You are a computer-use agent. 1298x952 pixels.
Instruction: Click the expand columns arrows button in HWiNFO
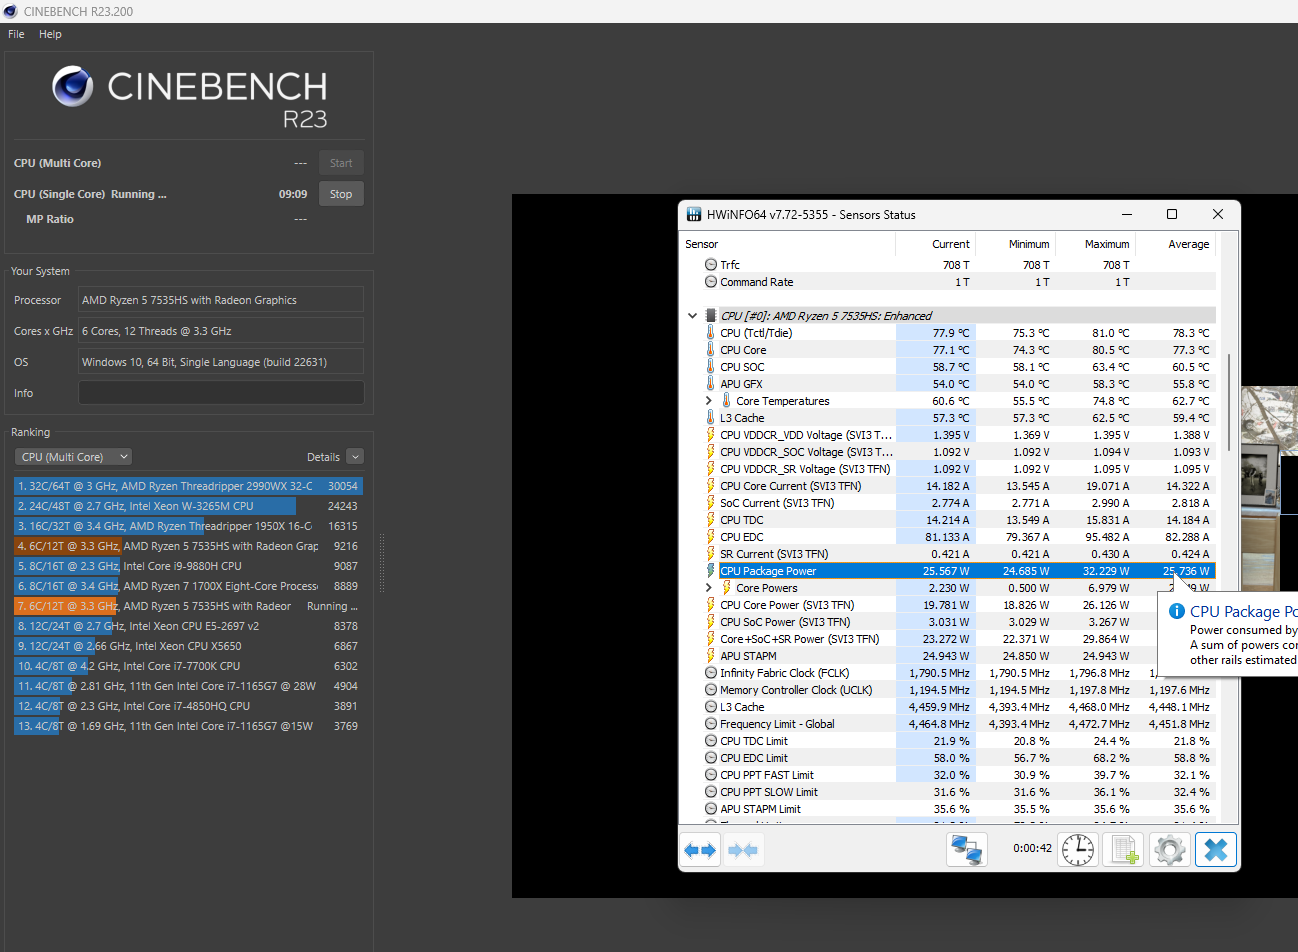click(x=700, y=850)
